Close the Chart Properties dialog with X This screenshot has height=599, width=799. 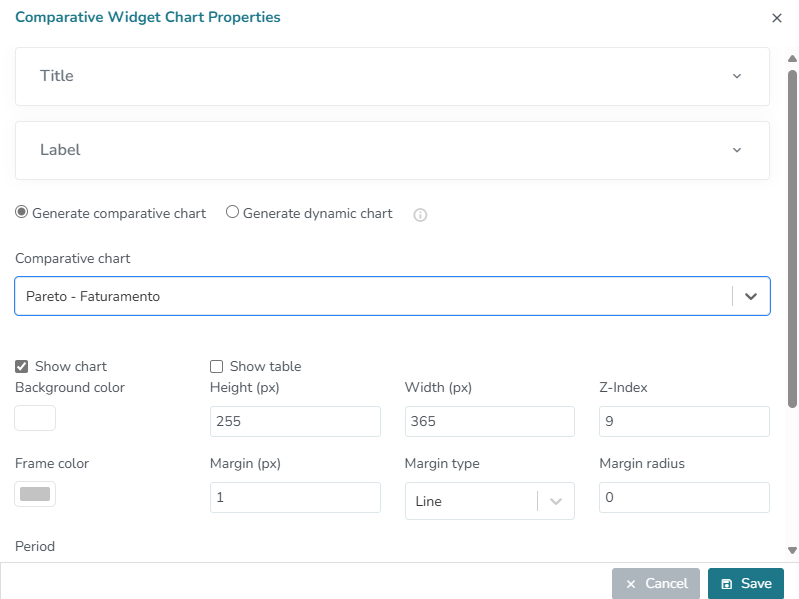[777, 18]
